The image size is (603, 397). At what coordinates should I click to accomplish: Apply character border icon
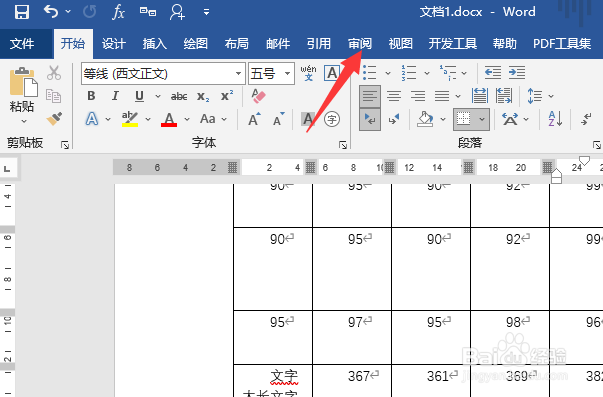click(x=332, y=73)
